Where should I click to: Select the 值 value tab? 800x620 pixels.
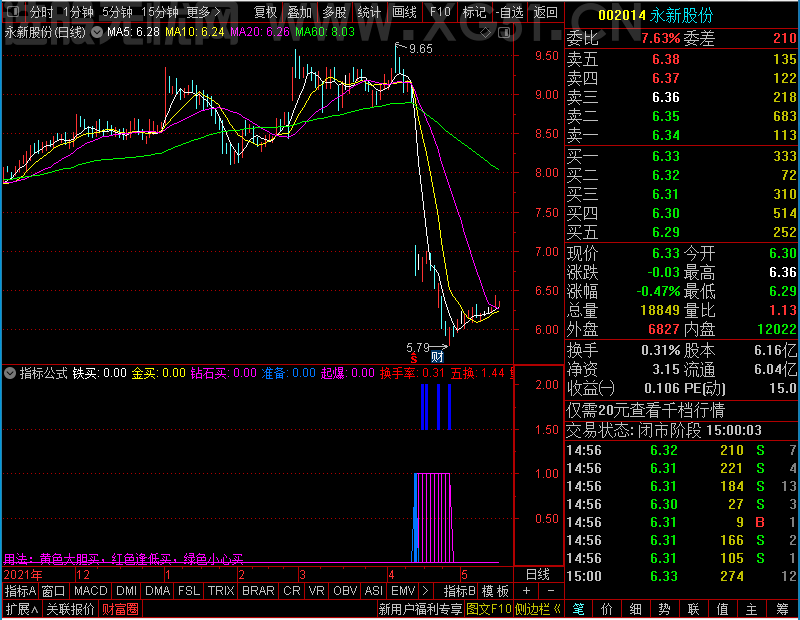pos(722,609)
